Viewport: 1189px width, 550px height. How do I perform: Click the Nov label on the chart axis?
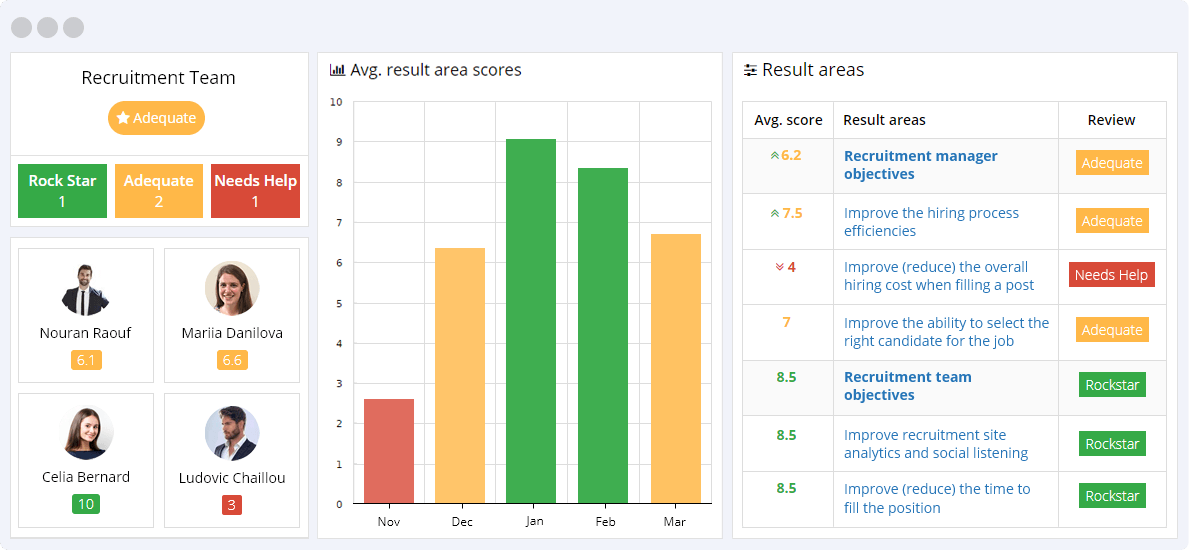point(389,522)
